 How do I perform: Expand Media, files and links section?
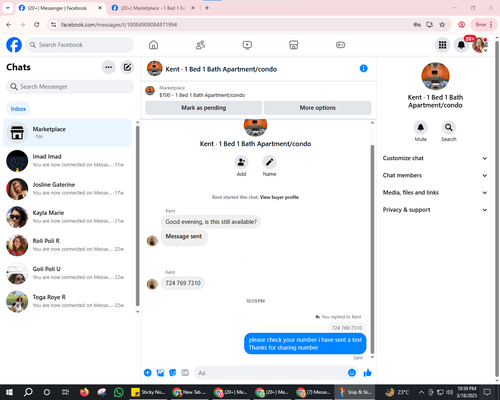435,192
